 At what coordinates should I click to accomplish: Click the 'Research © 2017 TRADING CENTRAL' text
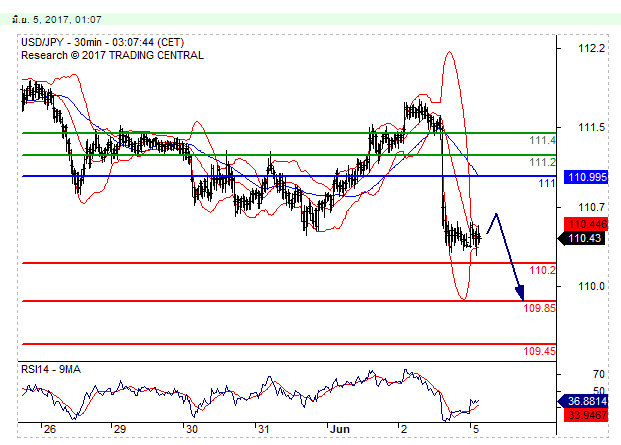tap(112, 55)
